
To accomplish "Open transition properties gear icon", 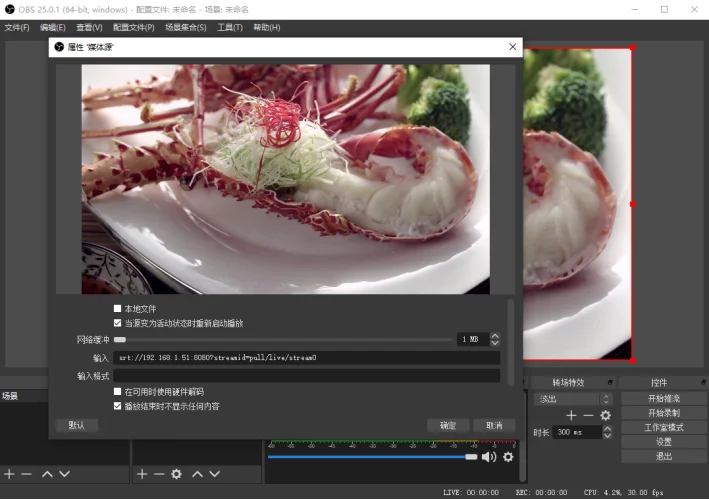I will [605, 415].
